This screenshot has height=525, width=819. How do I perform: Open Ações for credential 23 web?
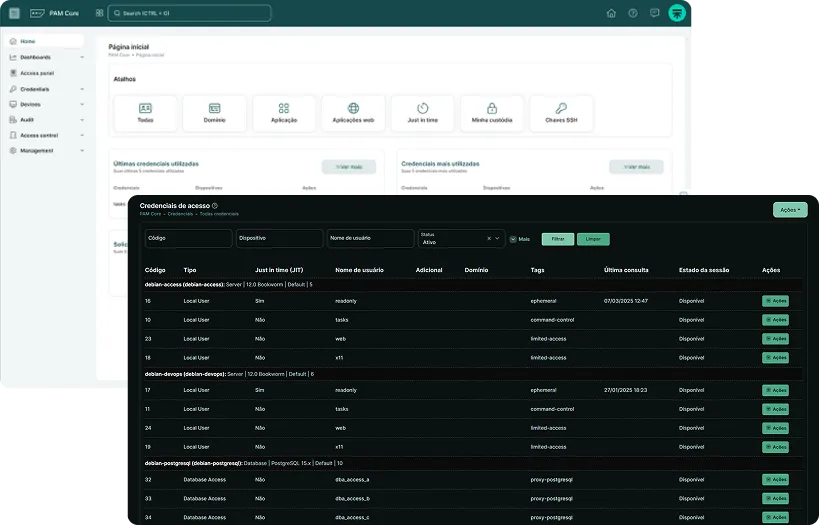tap(775, 339)
